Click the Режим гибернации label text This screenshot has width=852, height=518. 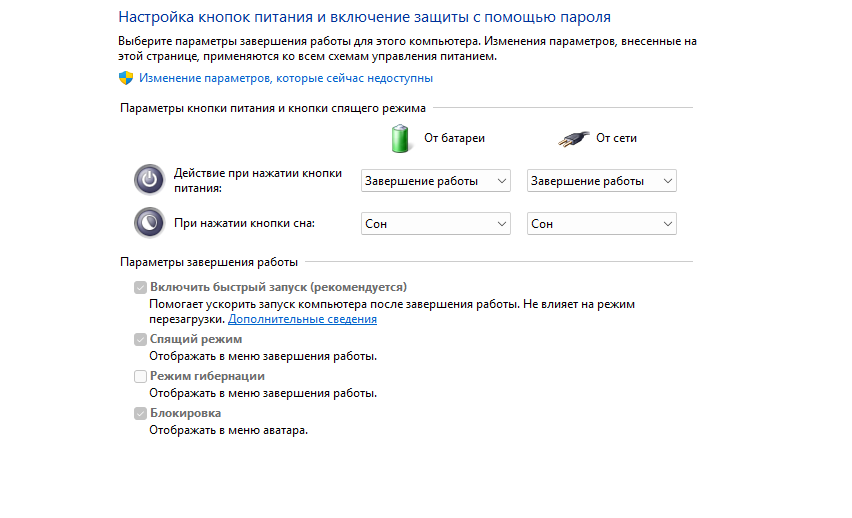pyautogui.click(x=207, y=376)
